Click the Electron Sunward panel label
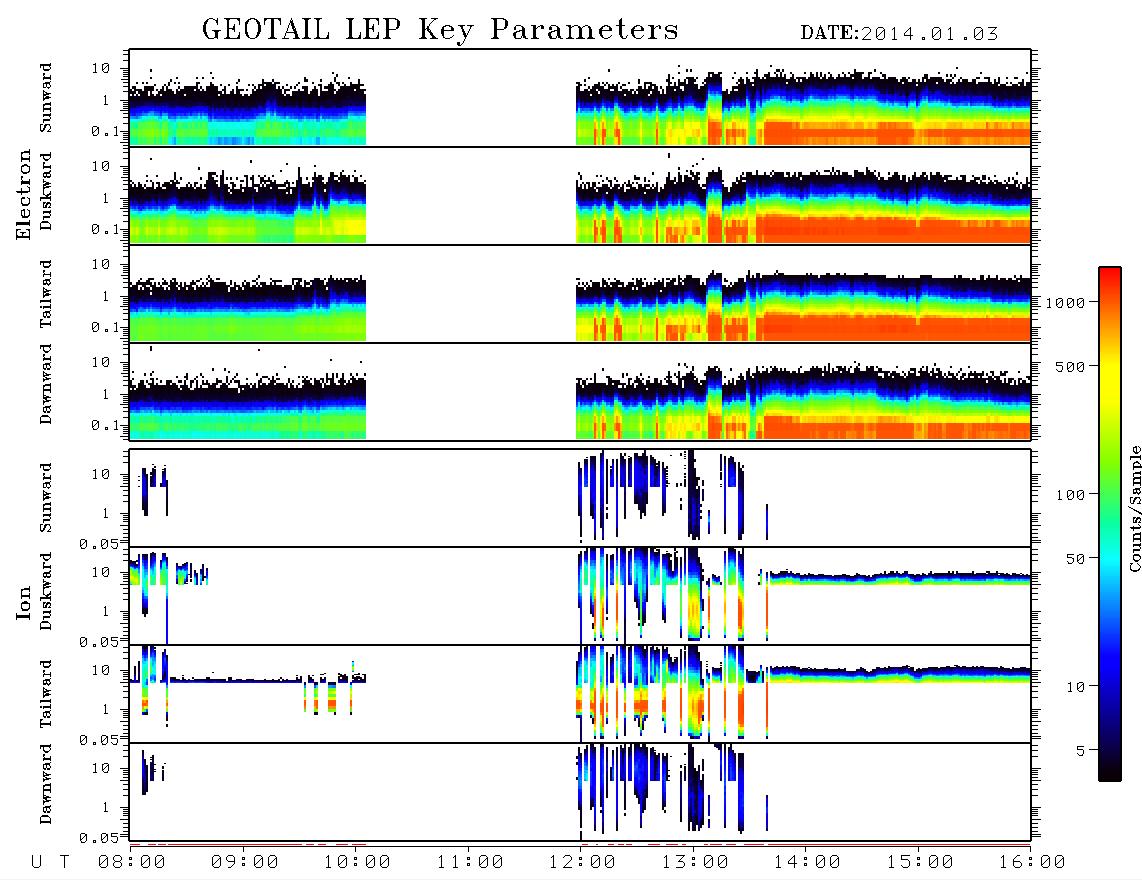 pyautogui.click(x=46, y=98)
